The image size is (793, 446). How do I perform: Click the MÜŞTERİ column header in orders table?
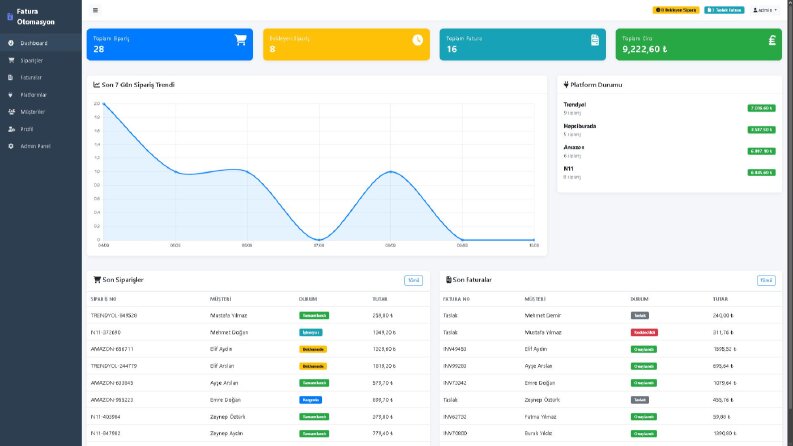point(221,299)
